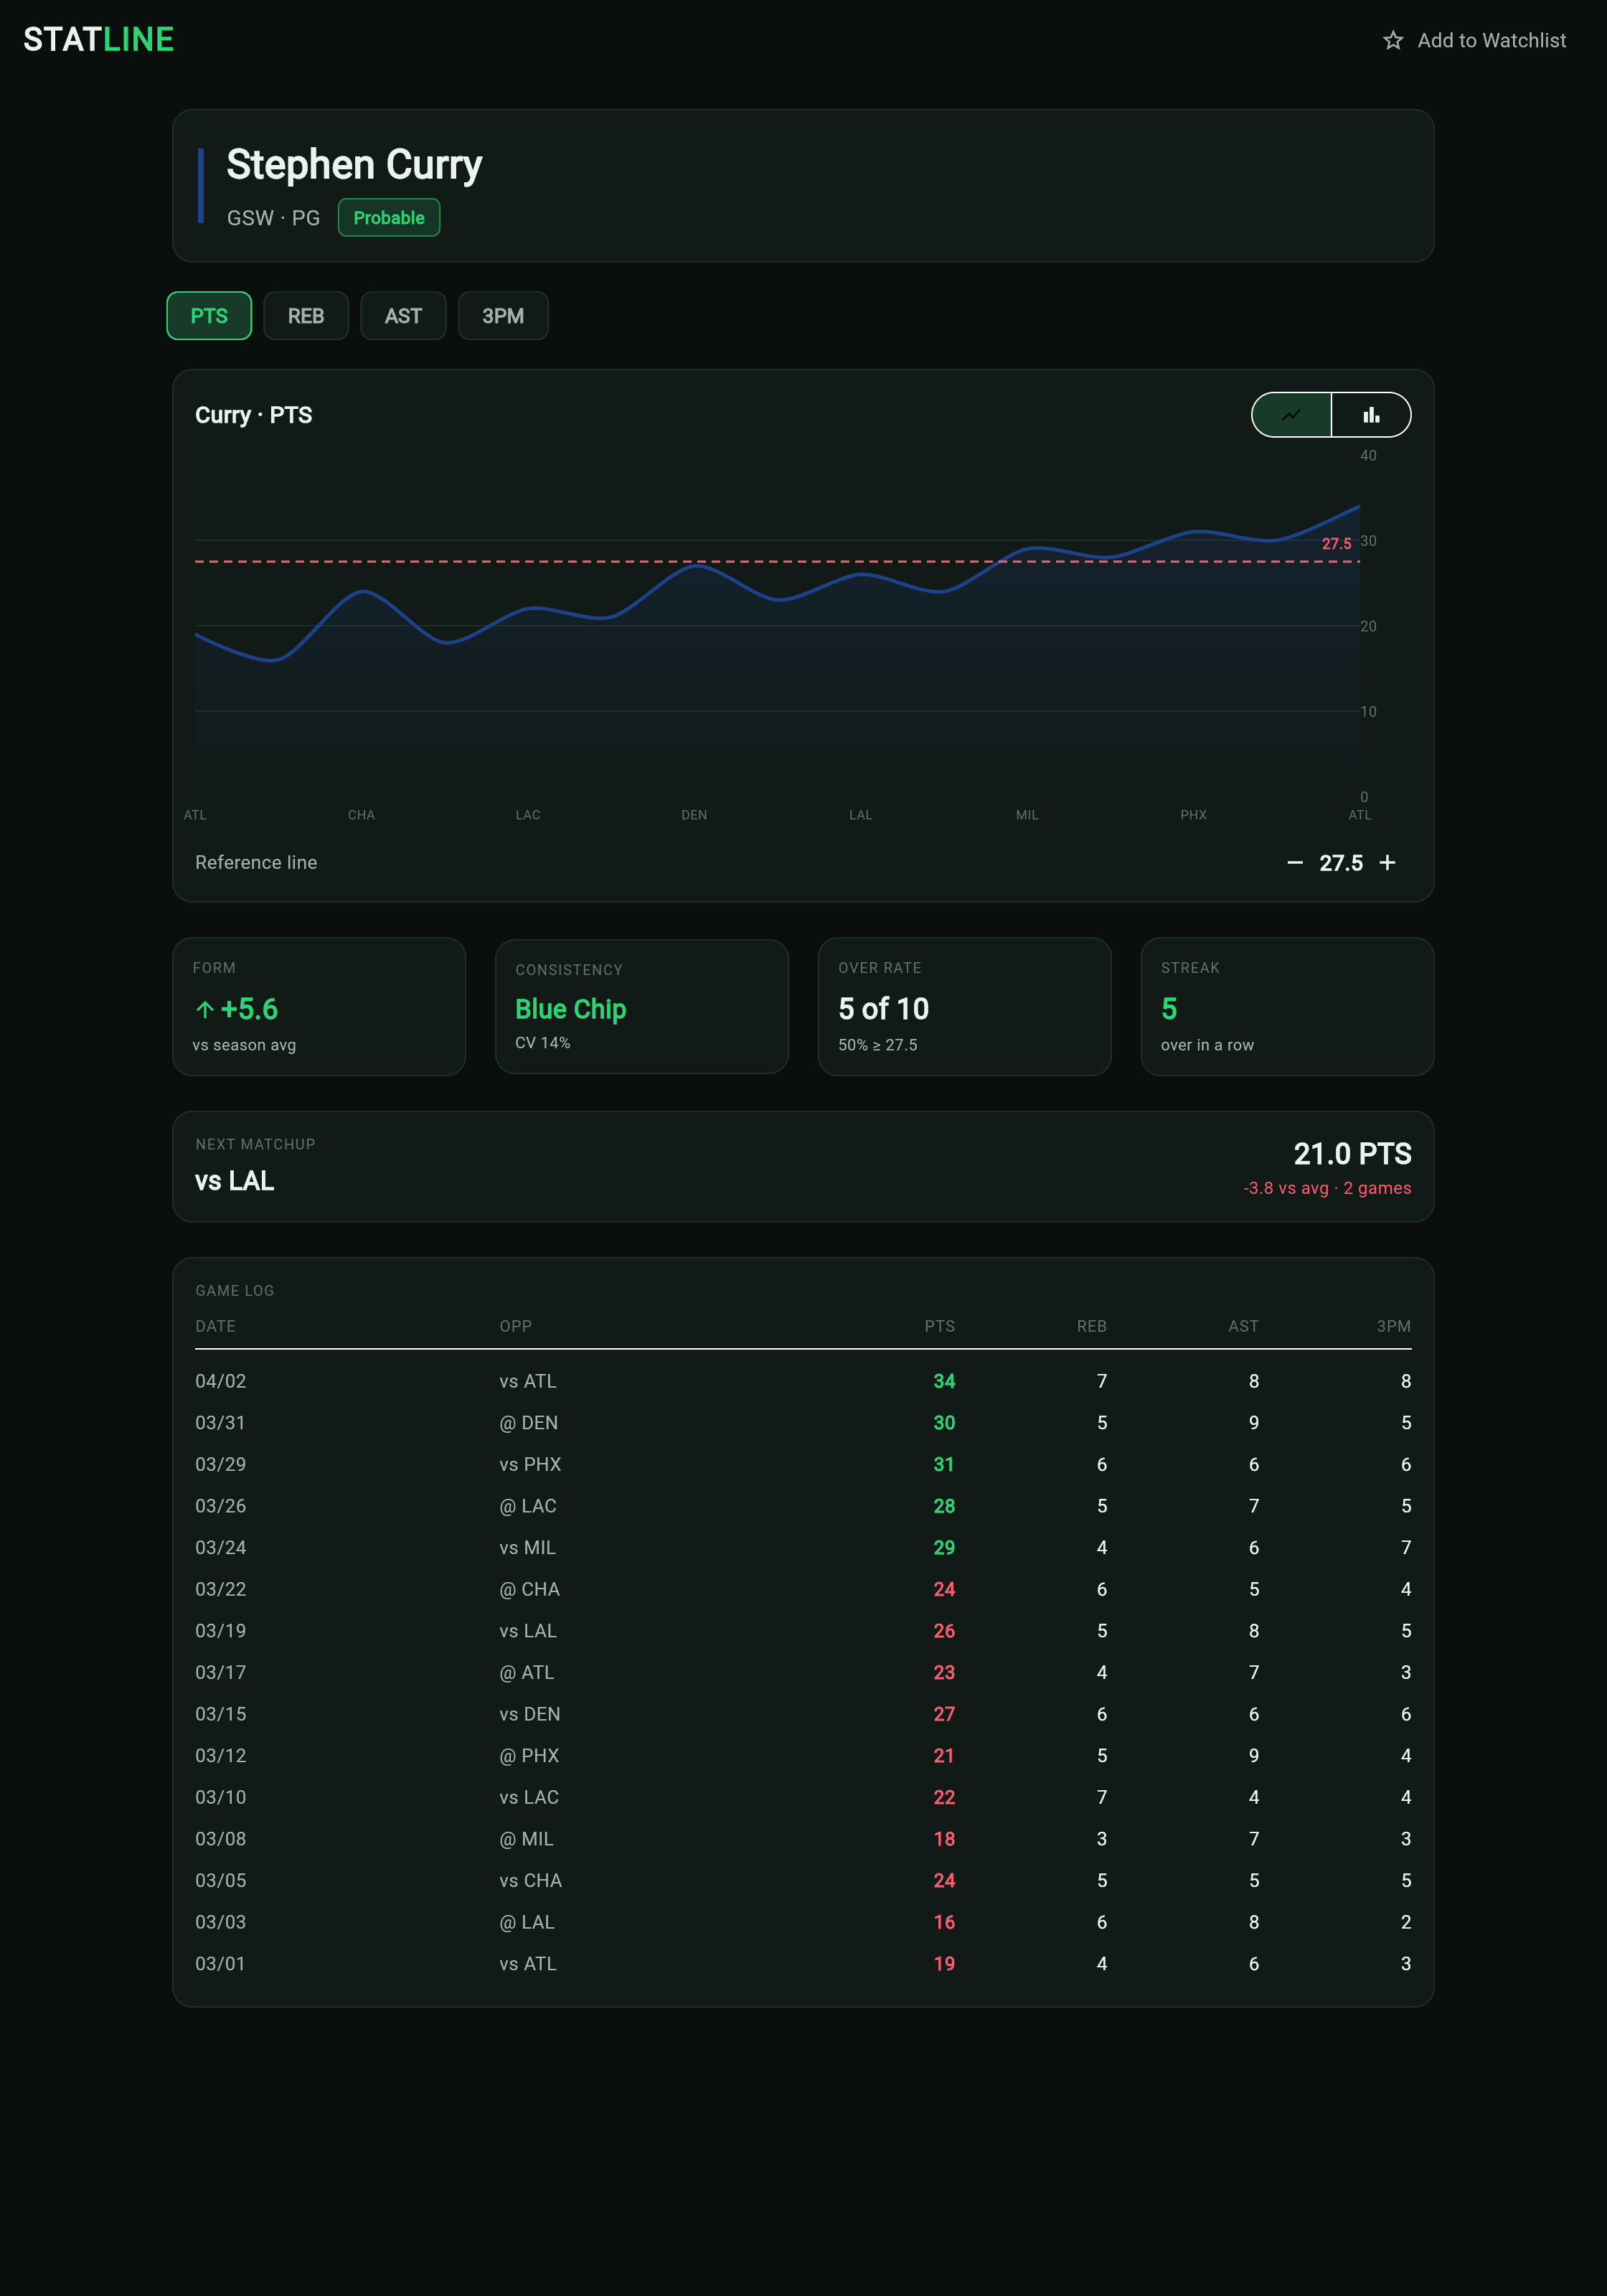Select the 04/02 game log date

click(221, 1381)
